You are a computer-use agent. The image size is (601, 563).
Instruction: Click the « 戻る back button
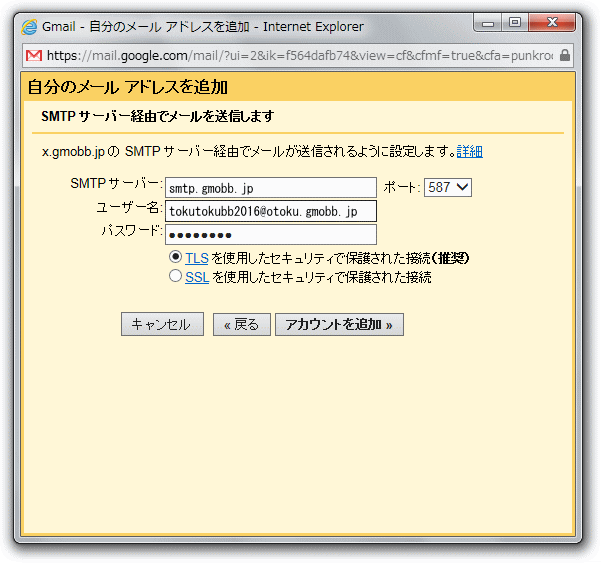(x=241, y=325)
